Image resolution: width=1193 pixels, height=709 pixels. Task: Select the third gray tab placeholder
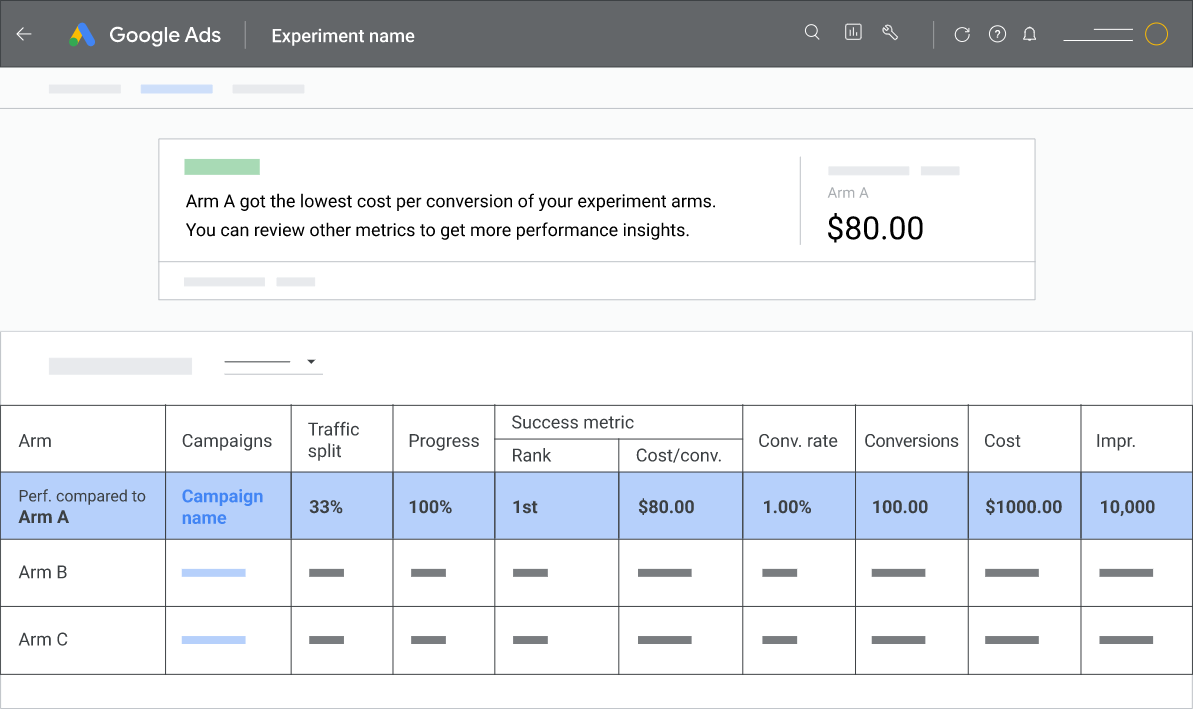coord(268,89)
